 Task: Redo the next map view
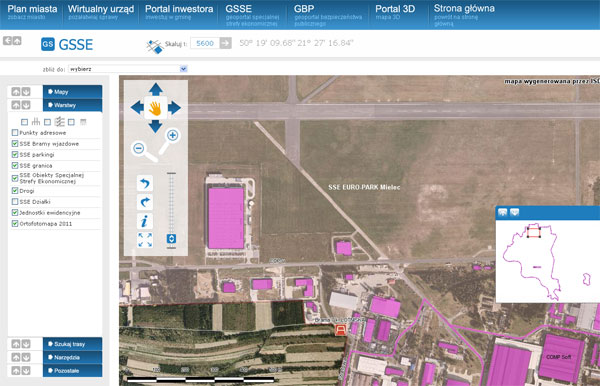145,202
